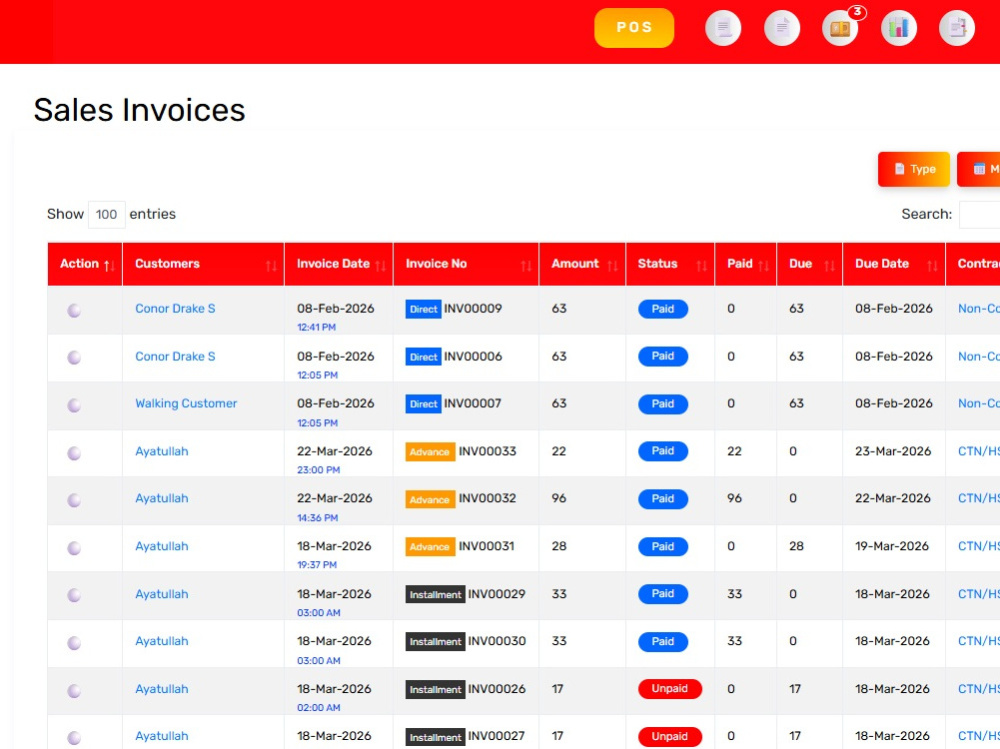Click Unpaid status of INV00026
Viewport: 1000px width, 749px height.
[x=670, y=689]
